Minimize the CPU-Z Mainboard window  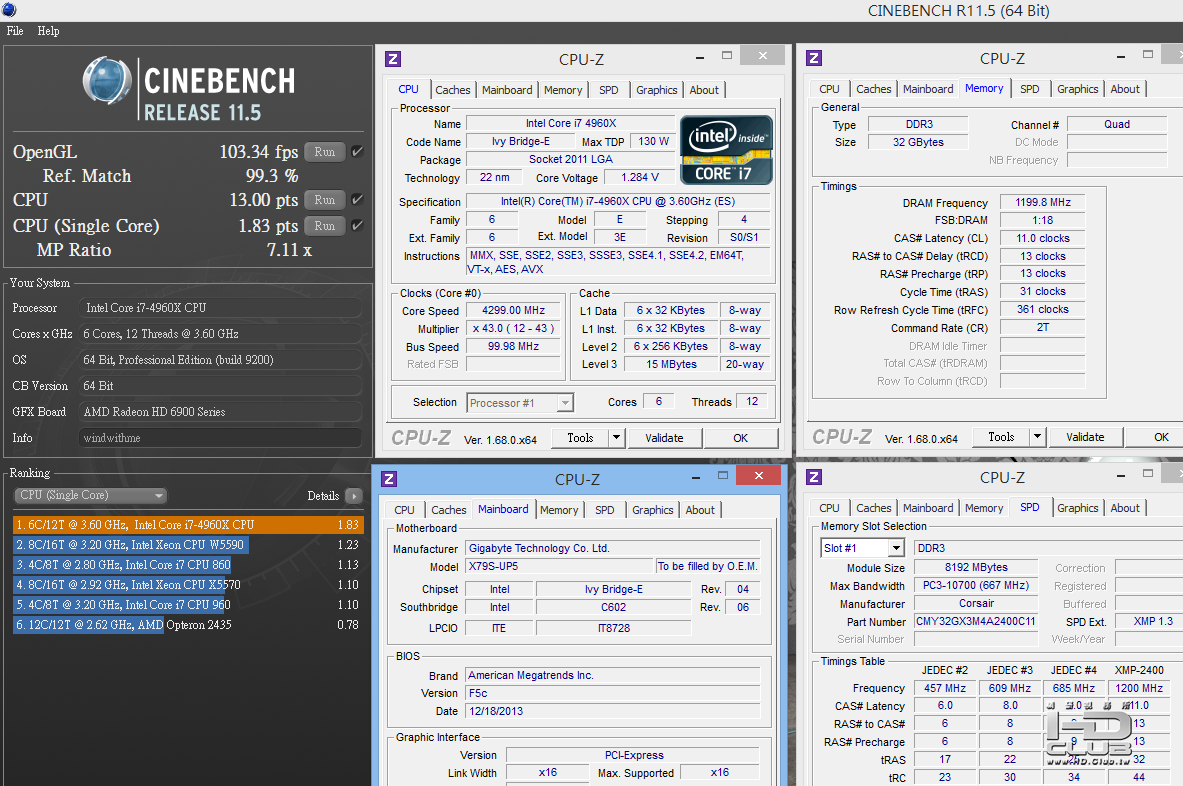[x=697, y=477]
